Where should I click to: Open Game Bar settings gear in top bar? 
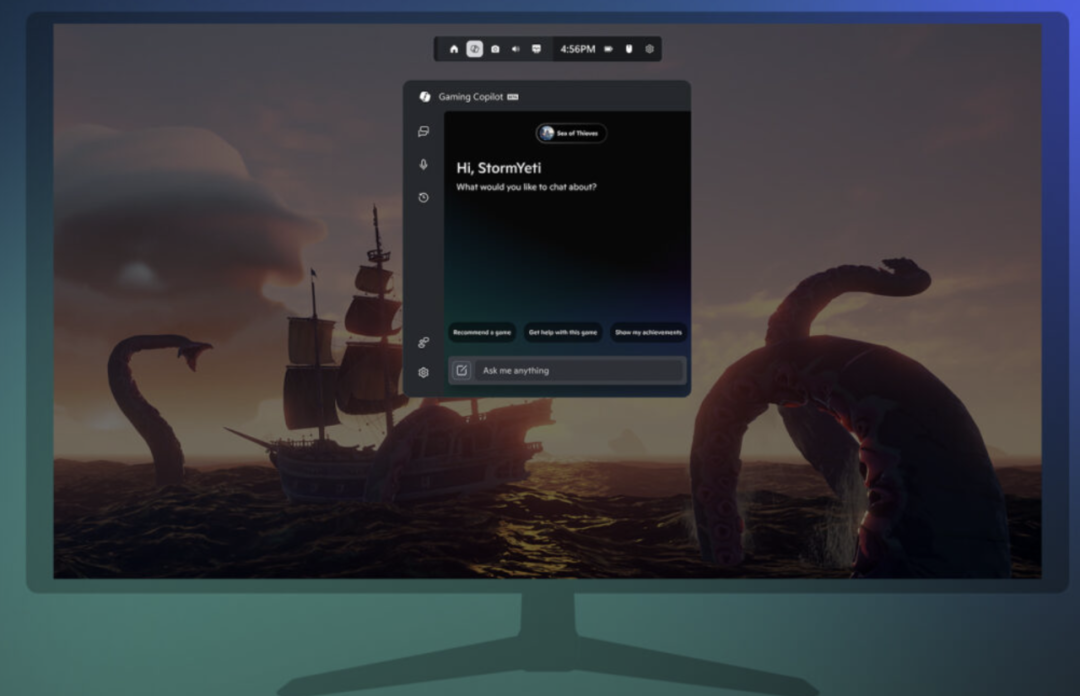[649, 49]
